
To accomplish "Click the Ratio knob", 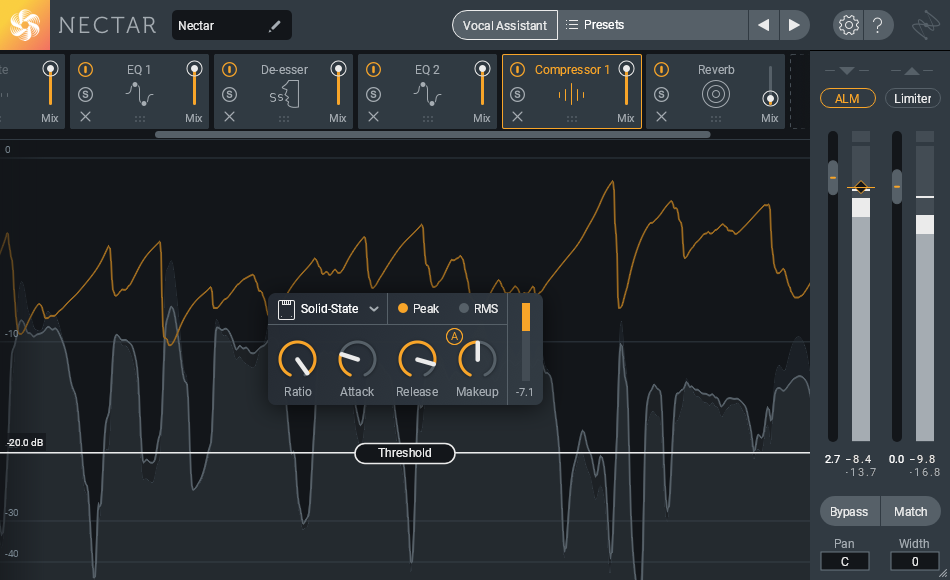I will tap(297, 359).
